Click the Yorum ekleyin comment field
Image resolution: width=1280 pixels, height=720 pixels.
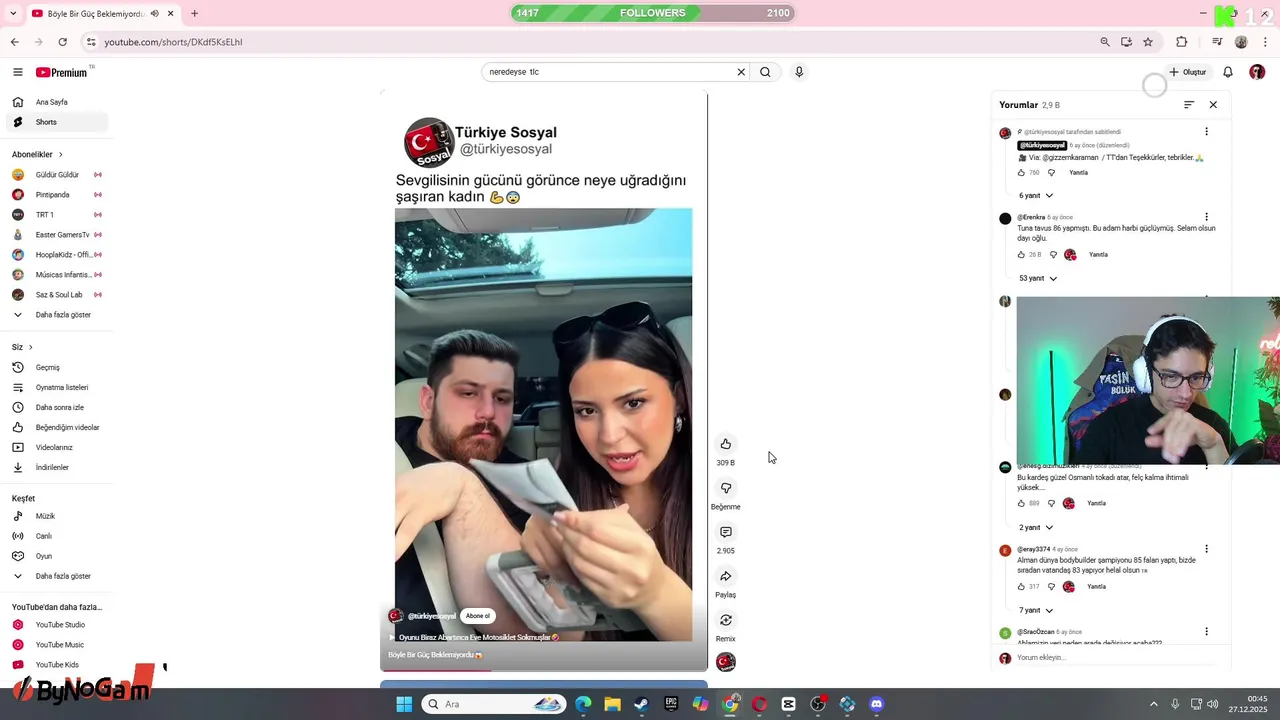(x=1116, y=658)
